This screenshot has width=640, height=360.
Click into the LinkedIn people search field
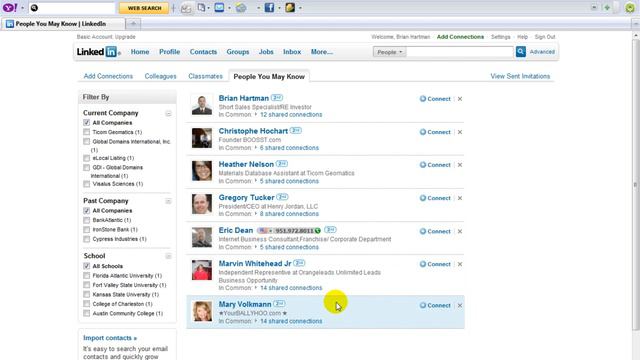click(x=460, y=52)
